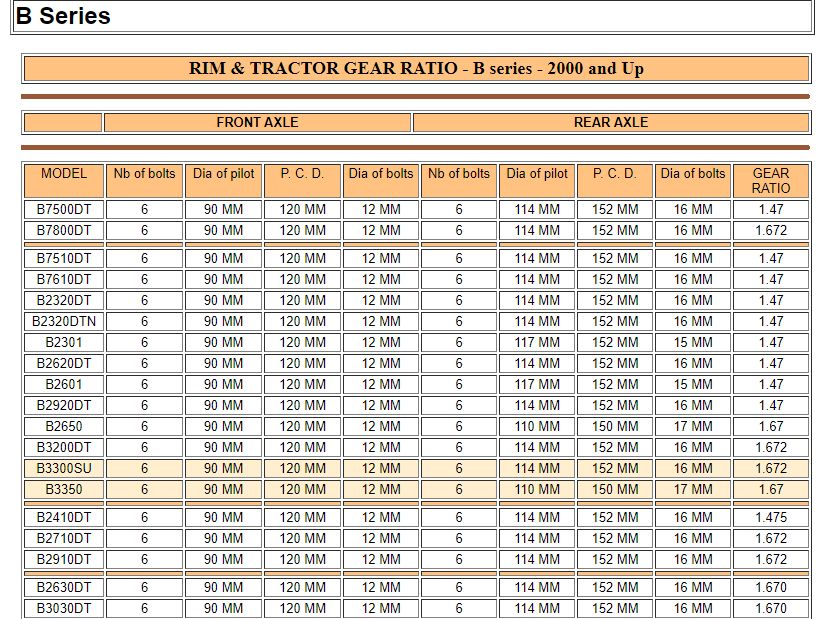822x619 pixels.
Task: Select model cell B7610DT
Action: coord(64,279)
